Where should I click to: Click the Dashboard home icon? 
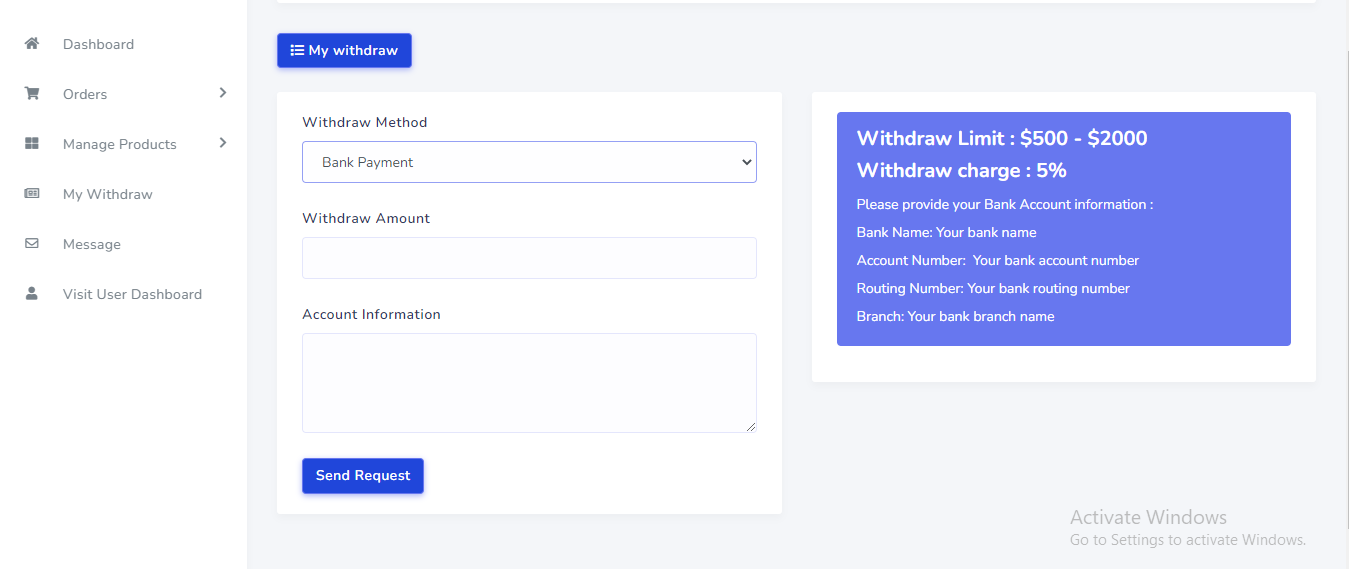(x=32, y=44)
